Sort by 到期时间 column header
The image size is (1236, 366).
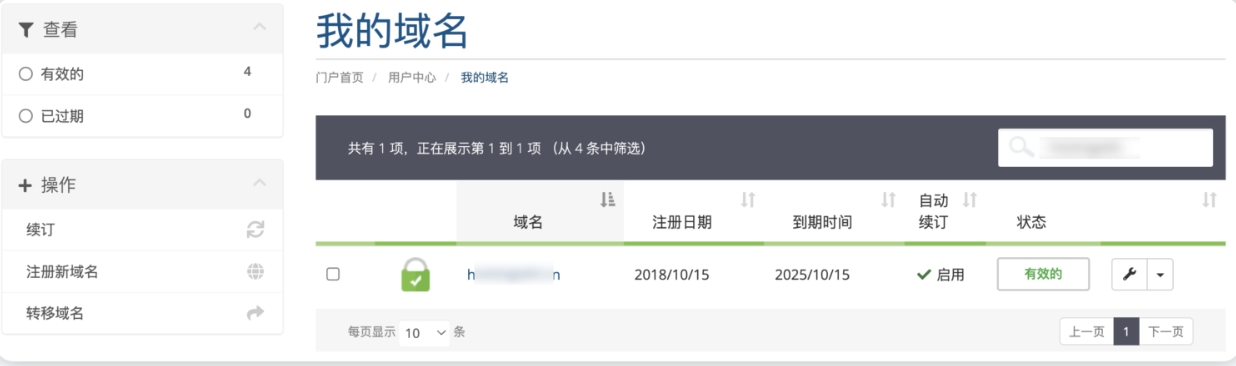(834, 211)
